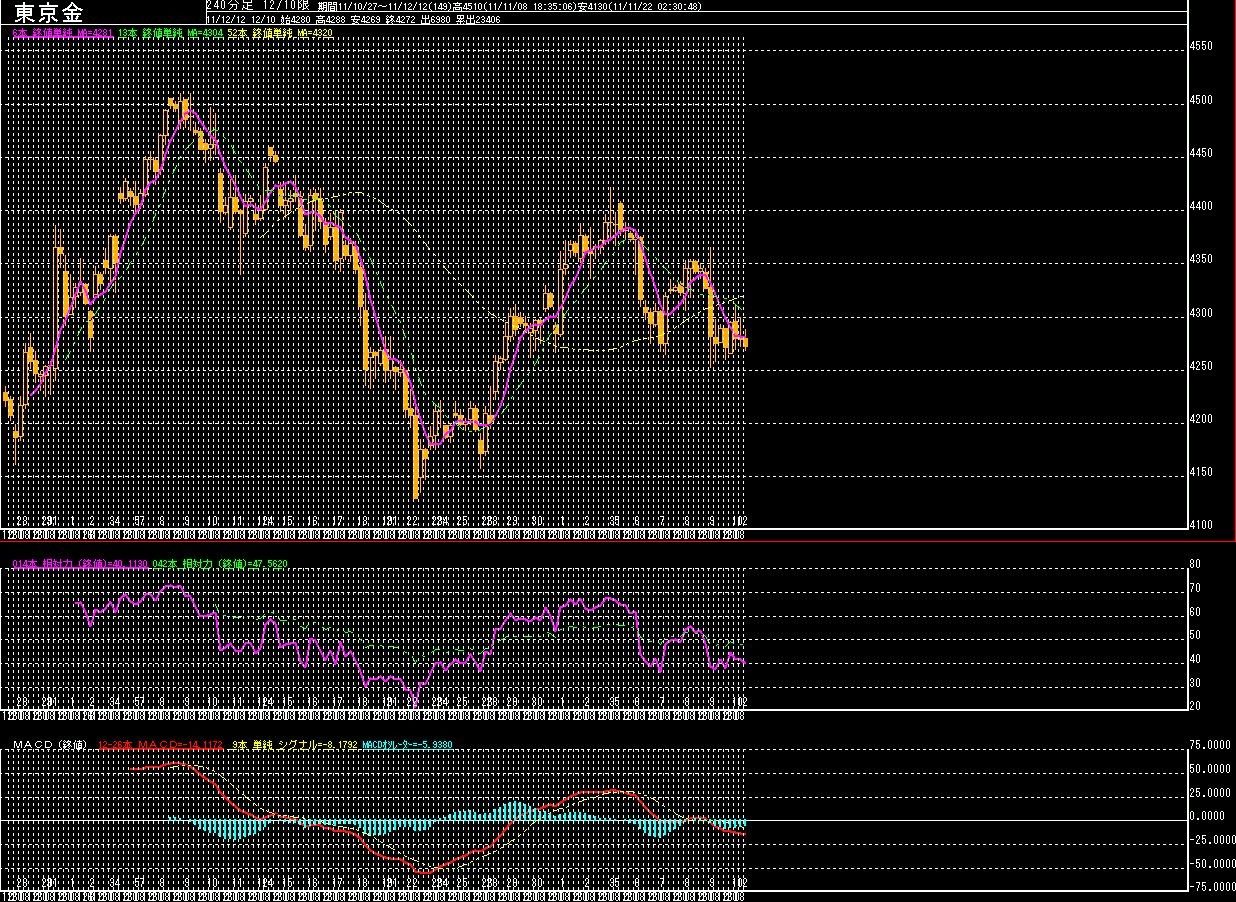Click the RSI axis value 20
Screen dimensions: 1236x902
click(1194, 706)
